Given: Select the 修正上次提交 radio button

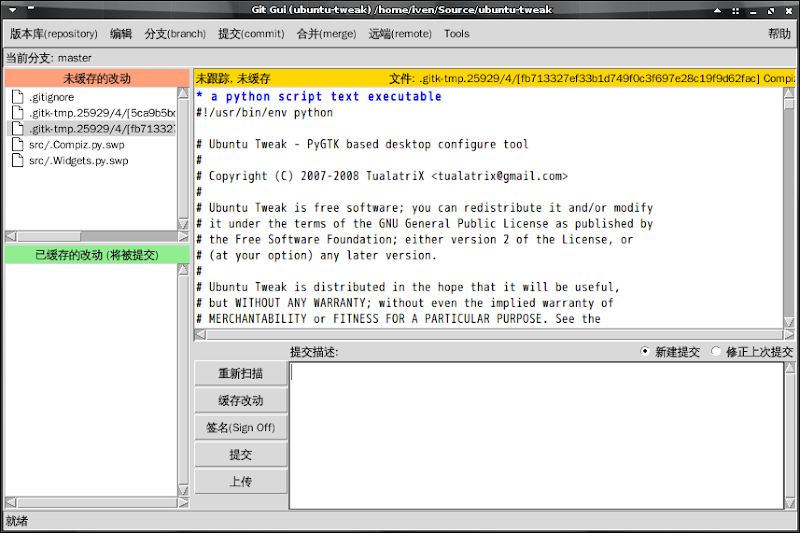Looking at the screenshot, I should click(716, 351).
